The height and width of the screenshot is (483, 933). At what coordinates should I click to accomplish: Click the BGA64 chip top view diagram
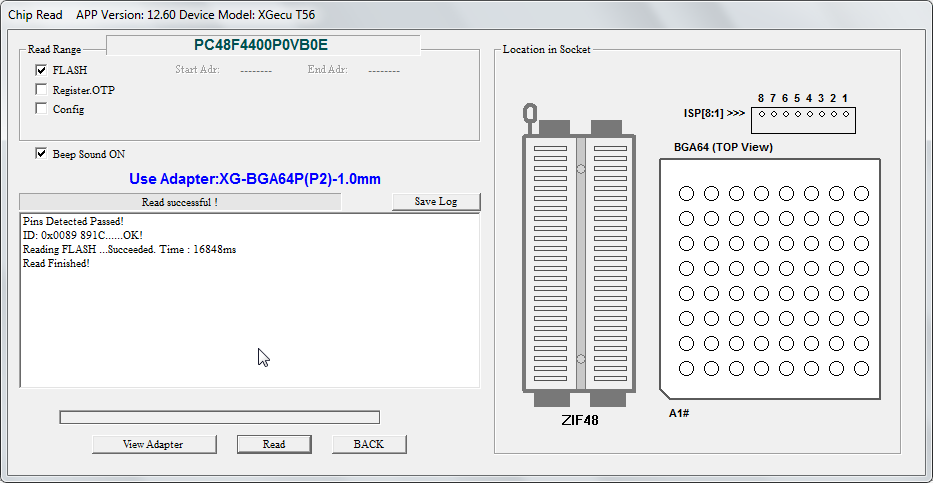770,280
